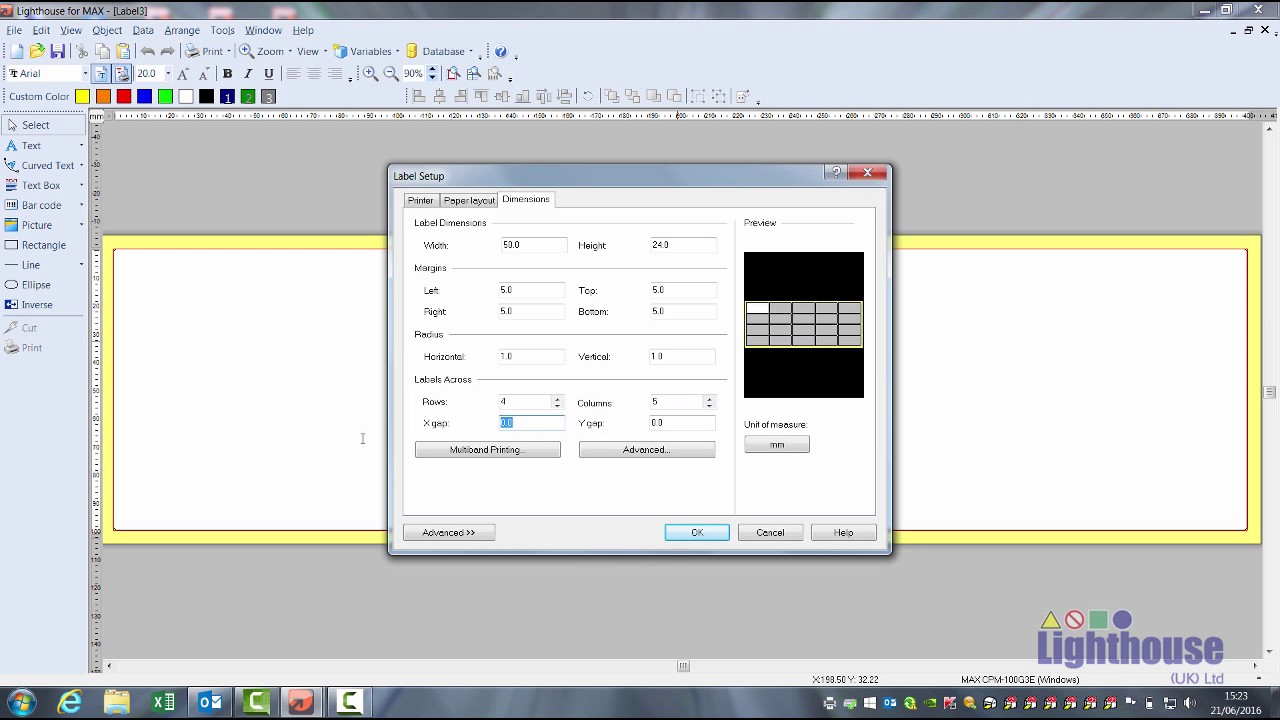Click the Increase font size icon
Viewport: 1280px width, 720px height.
click(183, 74)
